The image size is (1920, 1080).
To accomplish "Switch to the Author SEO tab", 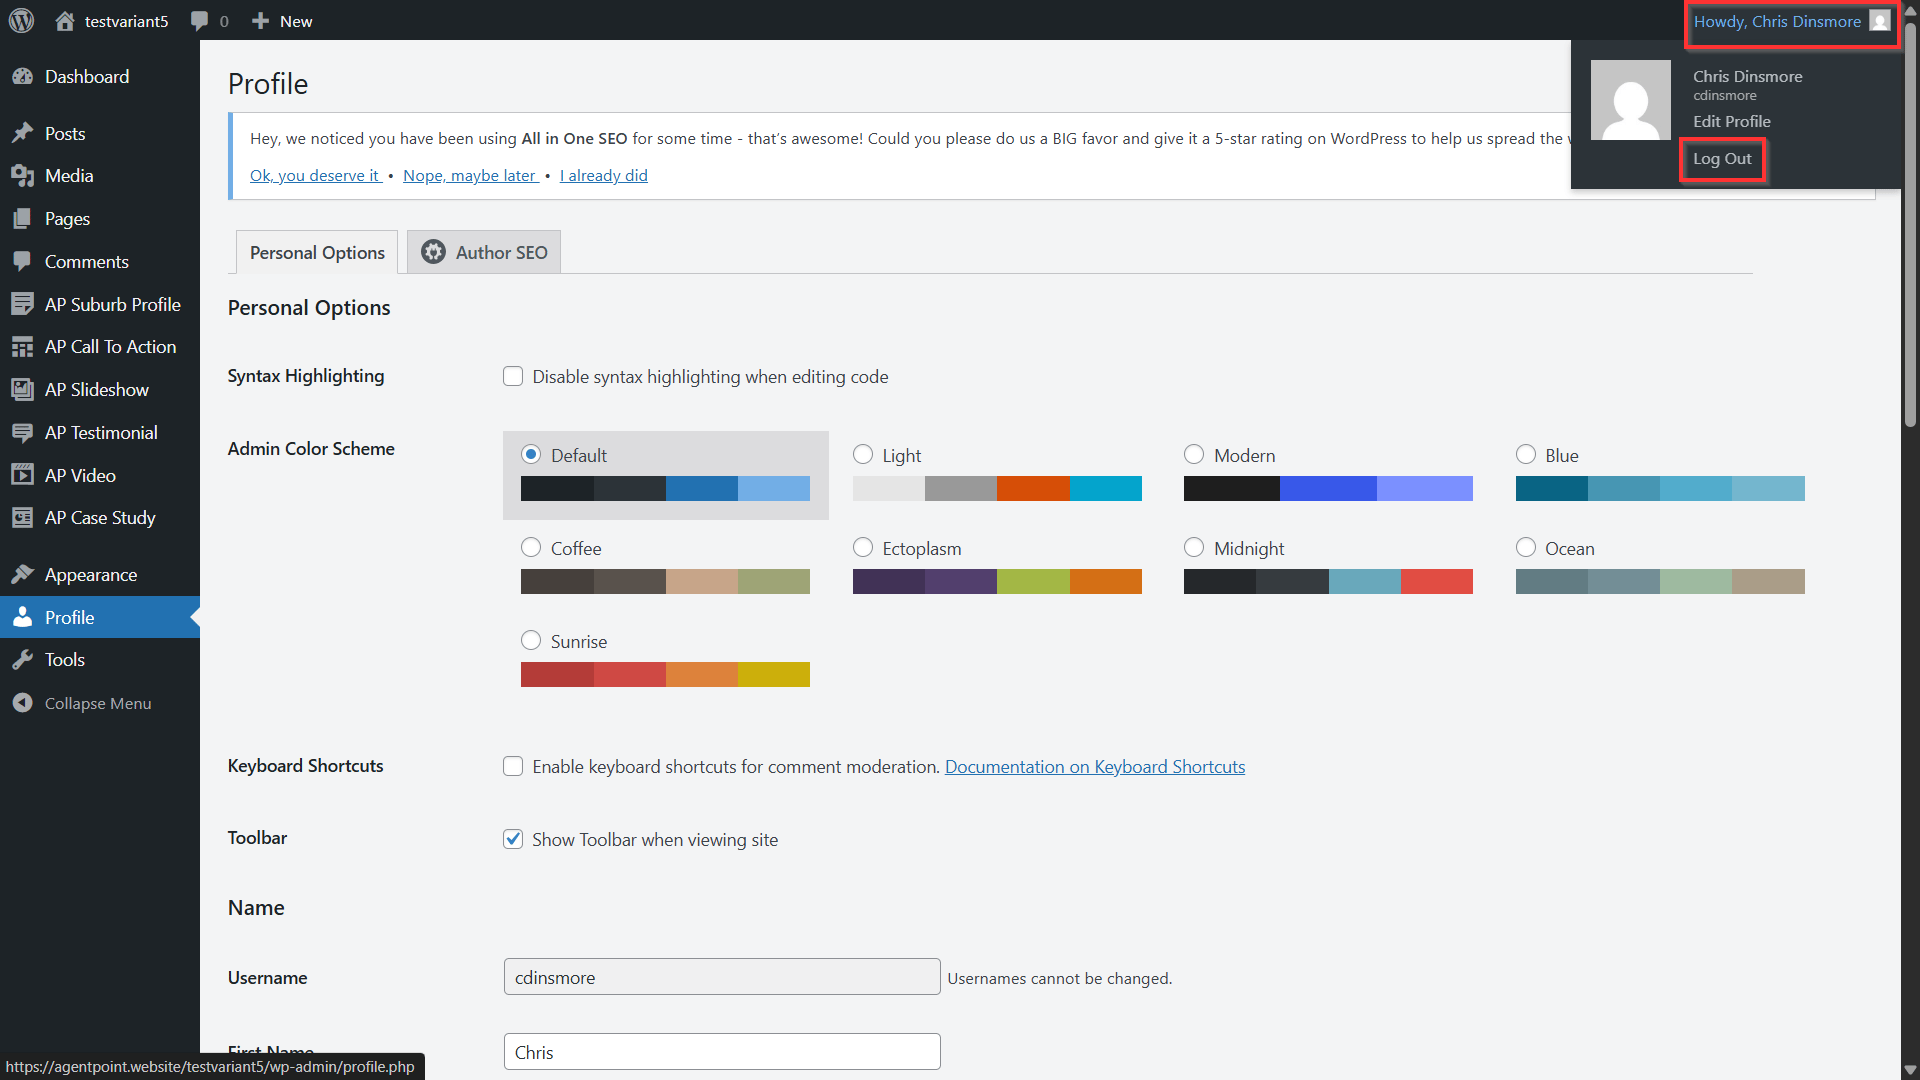I will click(x=484, y=252).
